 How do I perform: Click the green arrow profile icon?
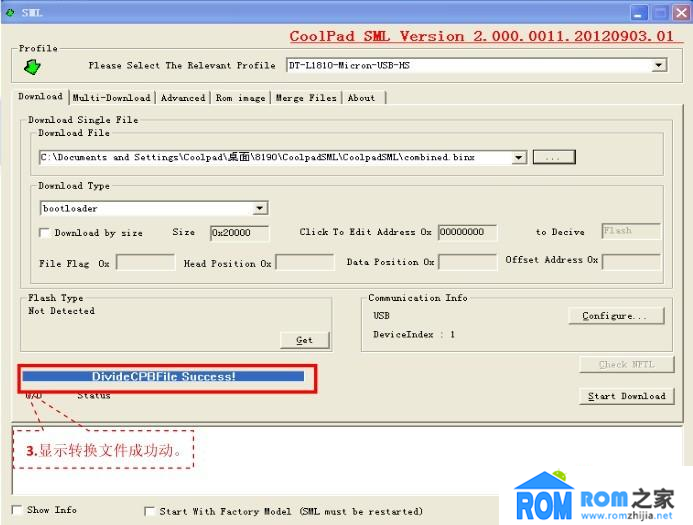pos(32,67)
